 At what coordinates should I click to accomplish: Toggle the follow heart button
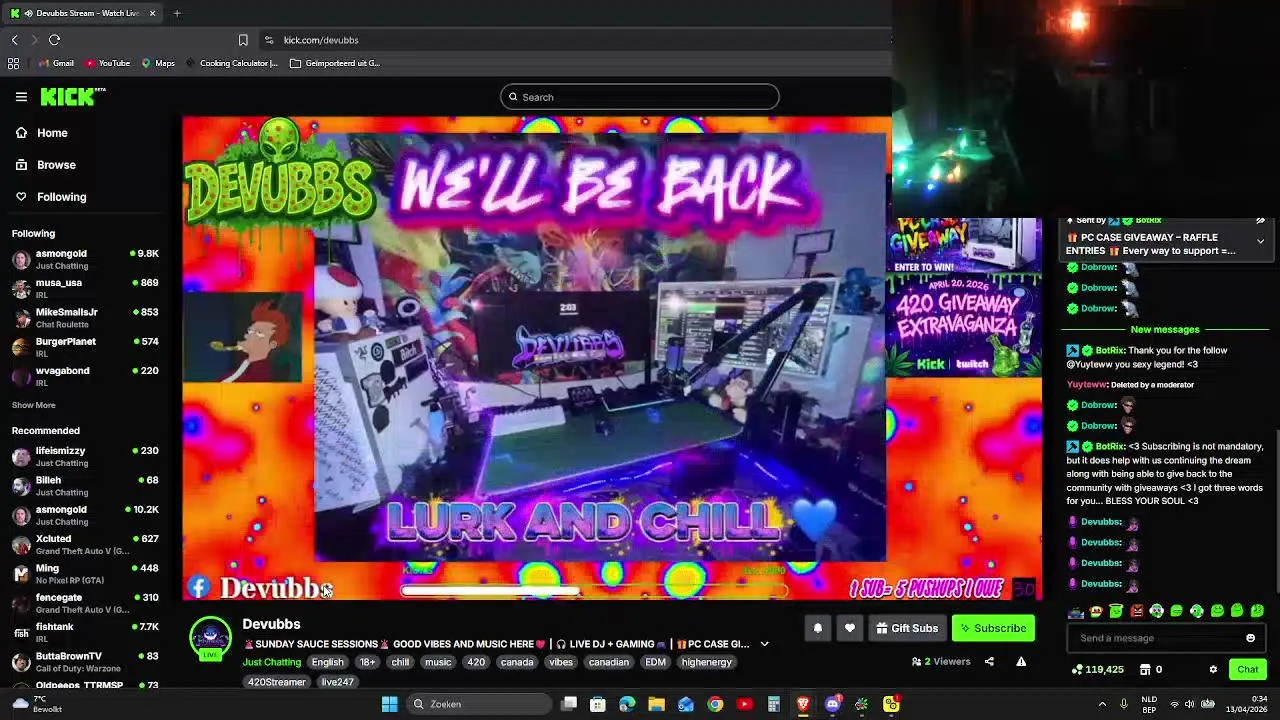click(x=850, y=628)
